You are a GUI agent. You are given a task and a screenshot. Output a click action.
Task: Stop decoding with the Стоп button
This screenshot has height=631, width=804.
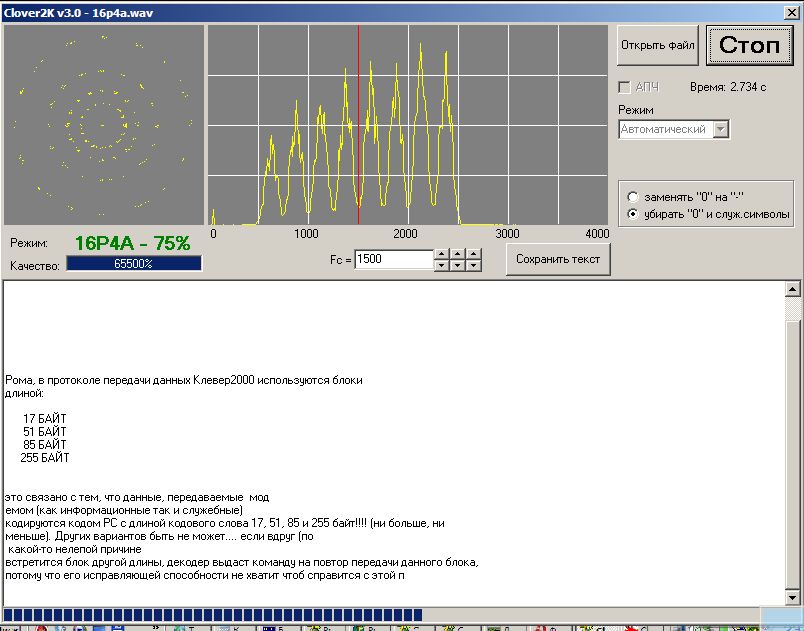coord(749,46)
